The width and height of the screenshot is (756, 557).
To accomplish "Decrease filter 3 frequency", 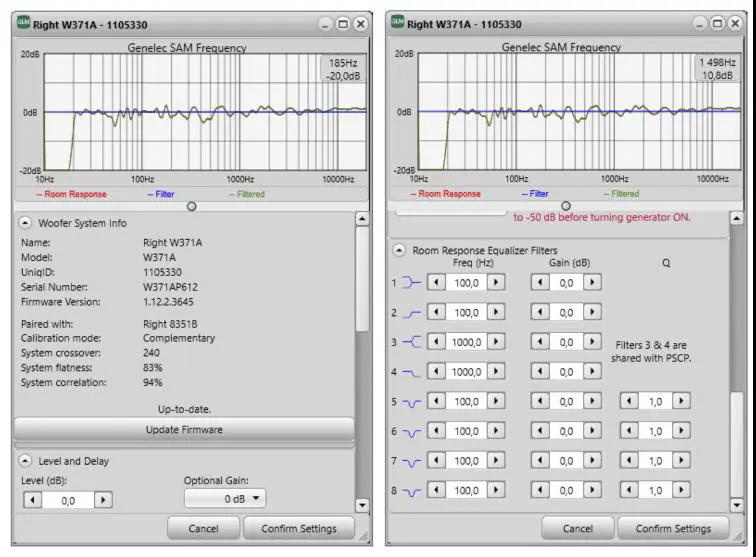I will pos(436,341).
